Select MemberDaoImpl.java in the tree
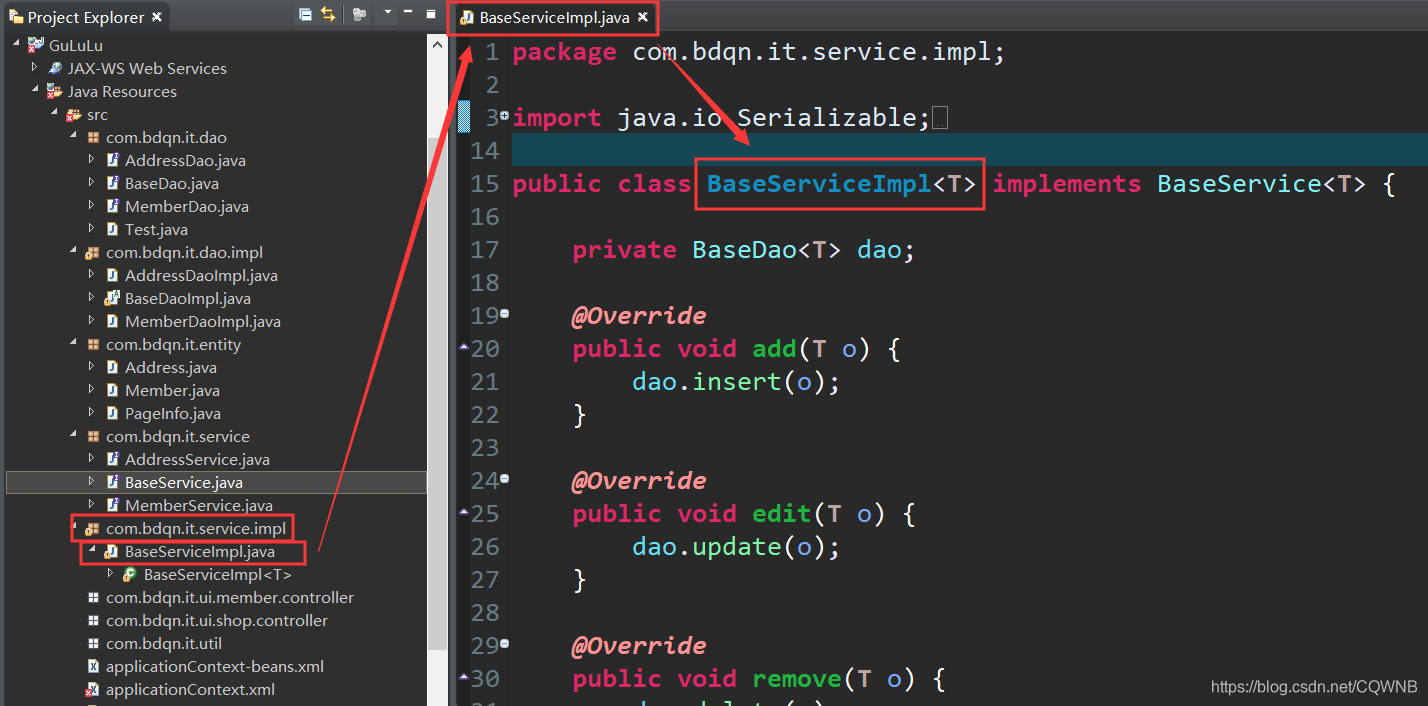Screen dimensions: 1428x706 202,321
